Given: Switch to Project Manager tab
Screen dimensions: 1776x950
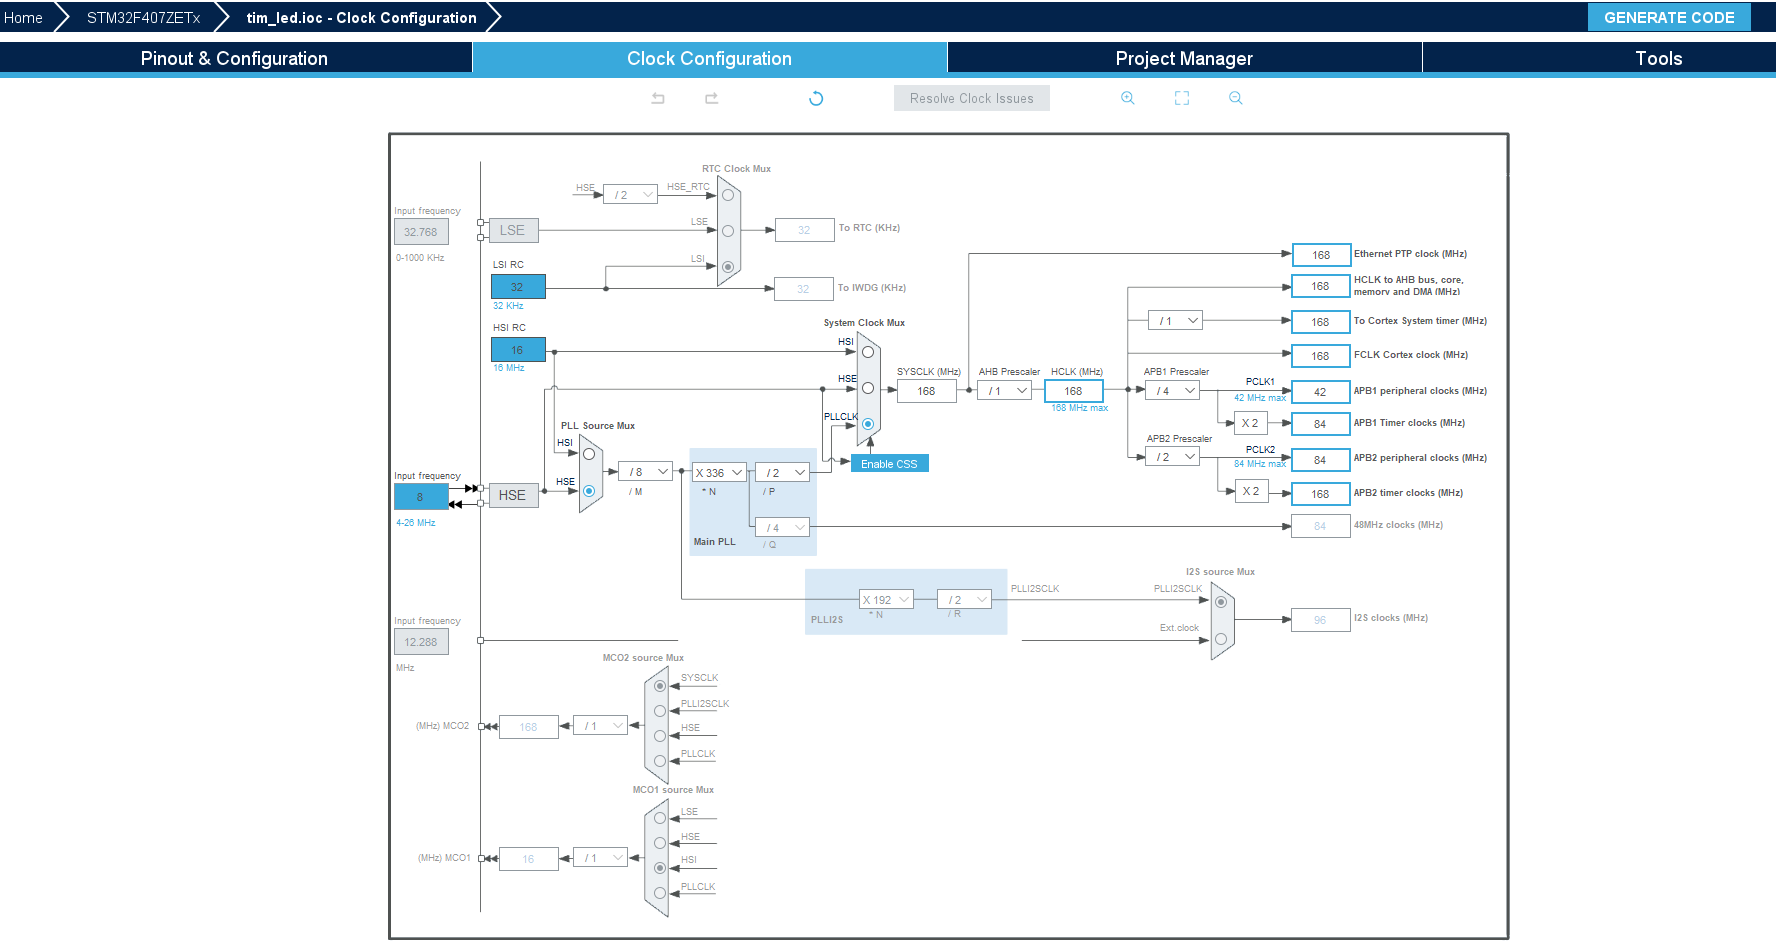Looking at the screenshot, I should tap(1184, 58).
